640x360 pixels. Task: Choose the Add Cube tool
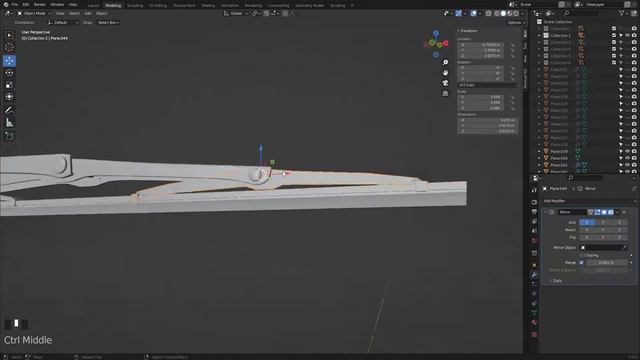[9, 136]
